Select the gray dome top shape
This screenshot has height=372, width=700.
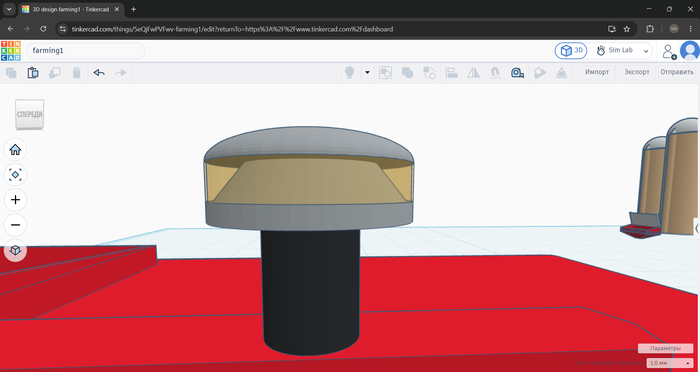click(308, 141)
